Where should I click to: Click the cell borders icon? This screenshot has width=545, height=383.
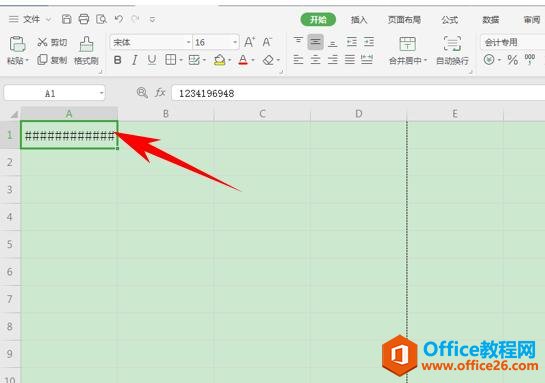pyautogui.click(x=170, y=60)
